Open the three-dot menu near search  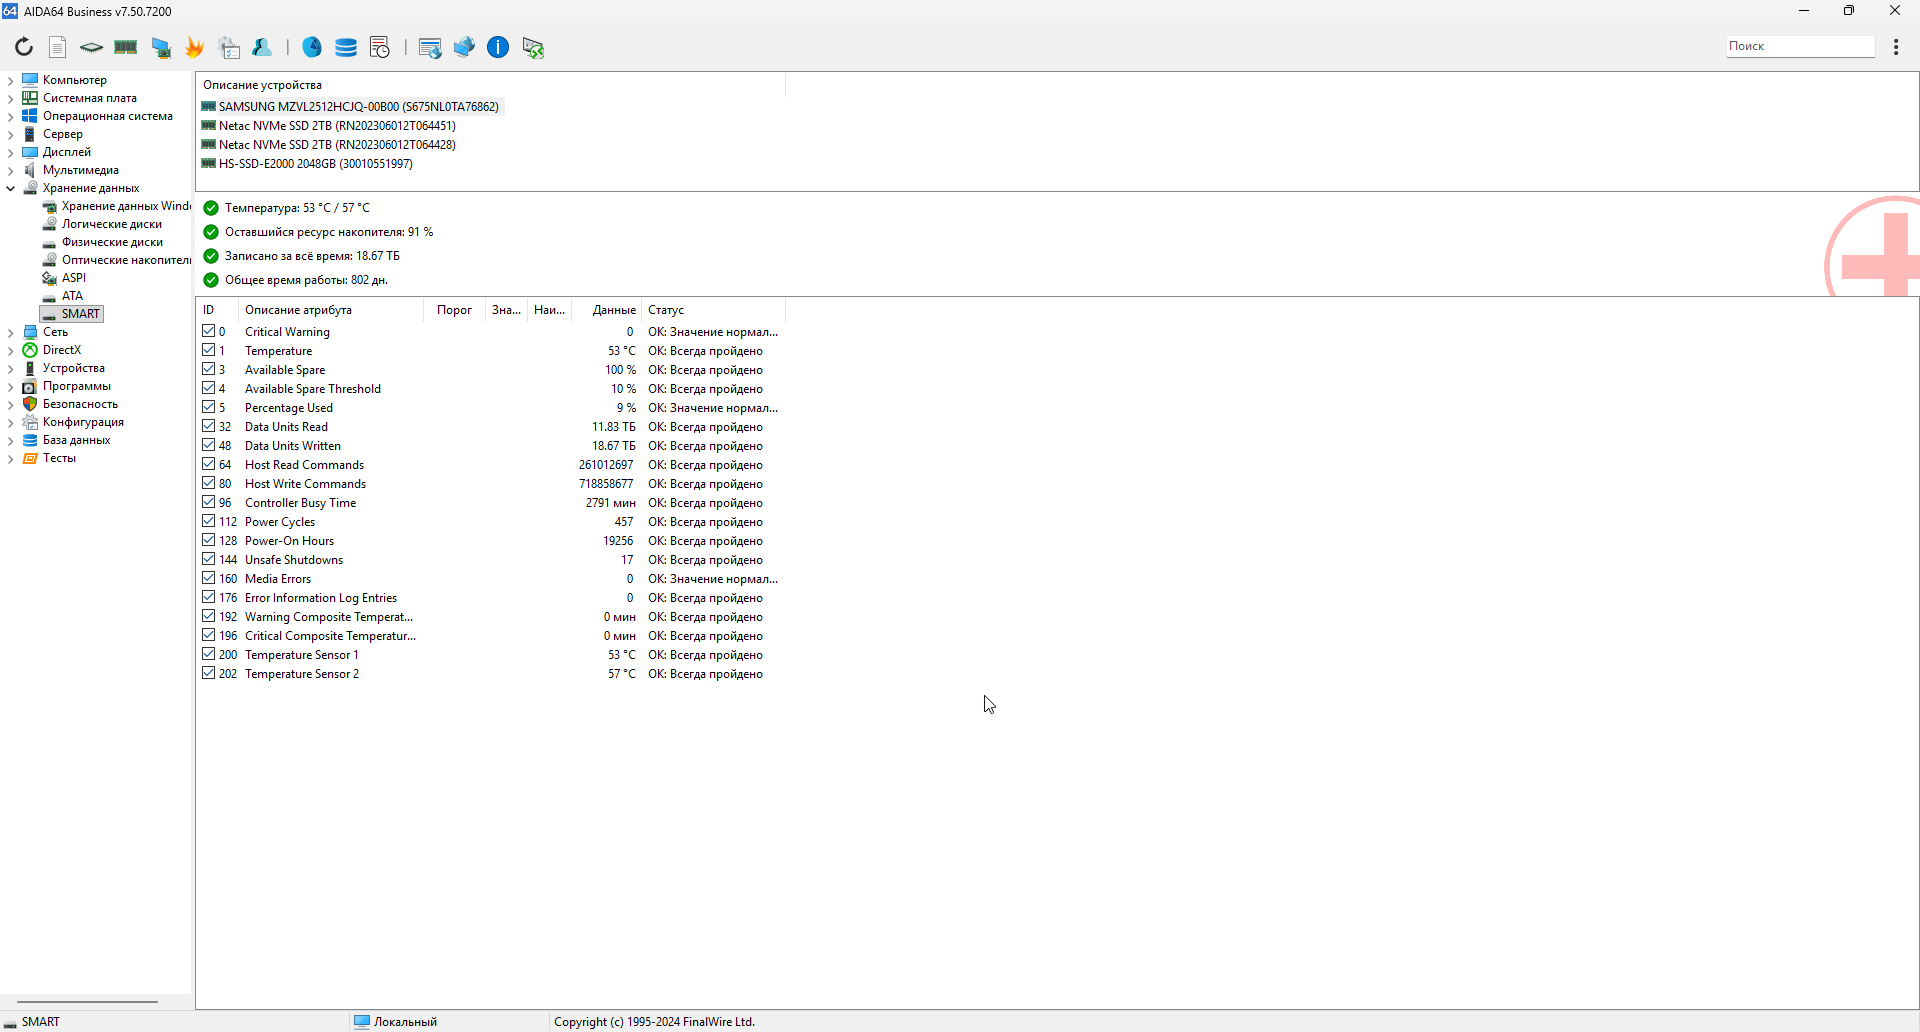(x=1896, y=47)
